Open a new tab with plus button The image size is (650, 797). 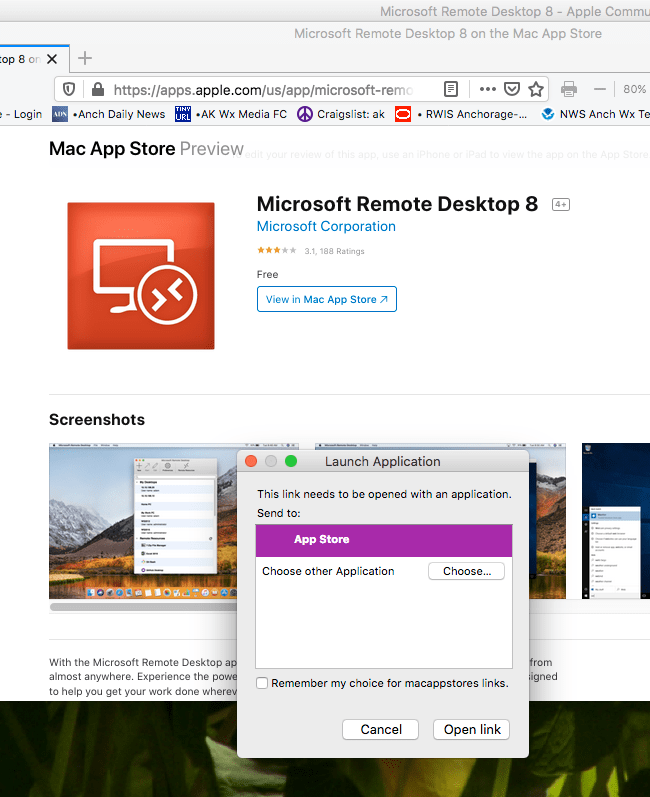point(85,58)
